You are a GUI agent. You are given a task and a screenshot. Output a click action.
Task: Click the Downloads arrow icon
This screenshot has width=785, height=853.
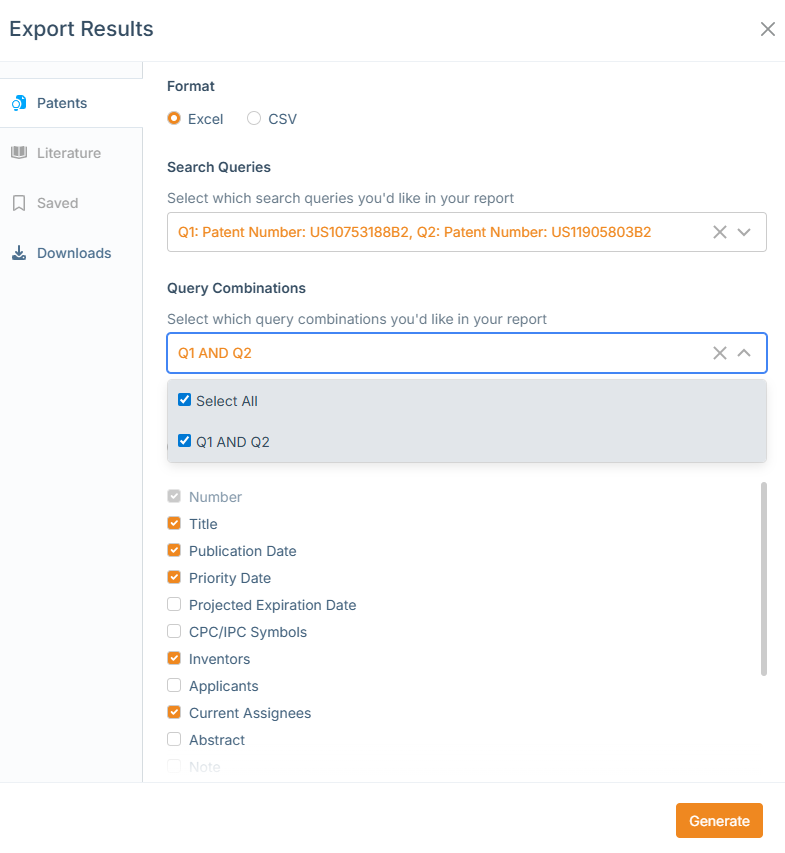pyautogui.click(x=18, y=253)
